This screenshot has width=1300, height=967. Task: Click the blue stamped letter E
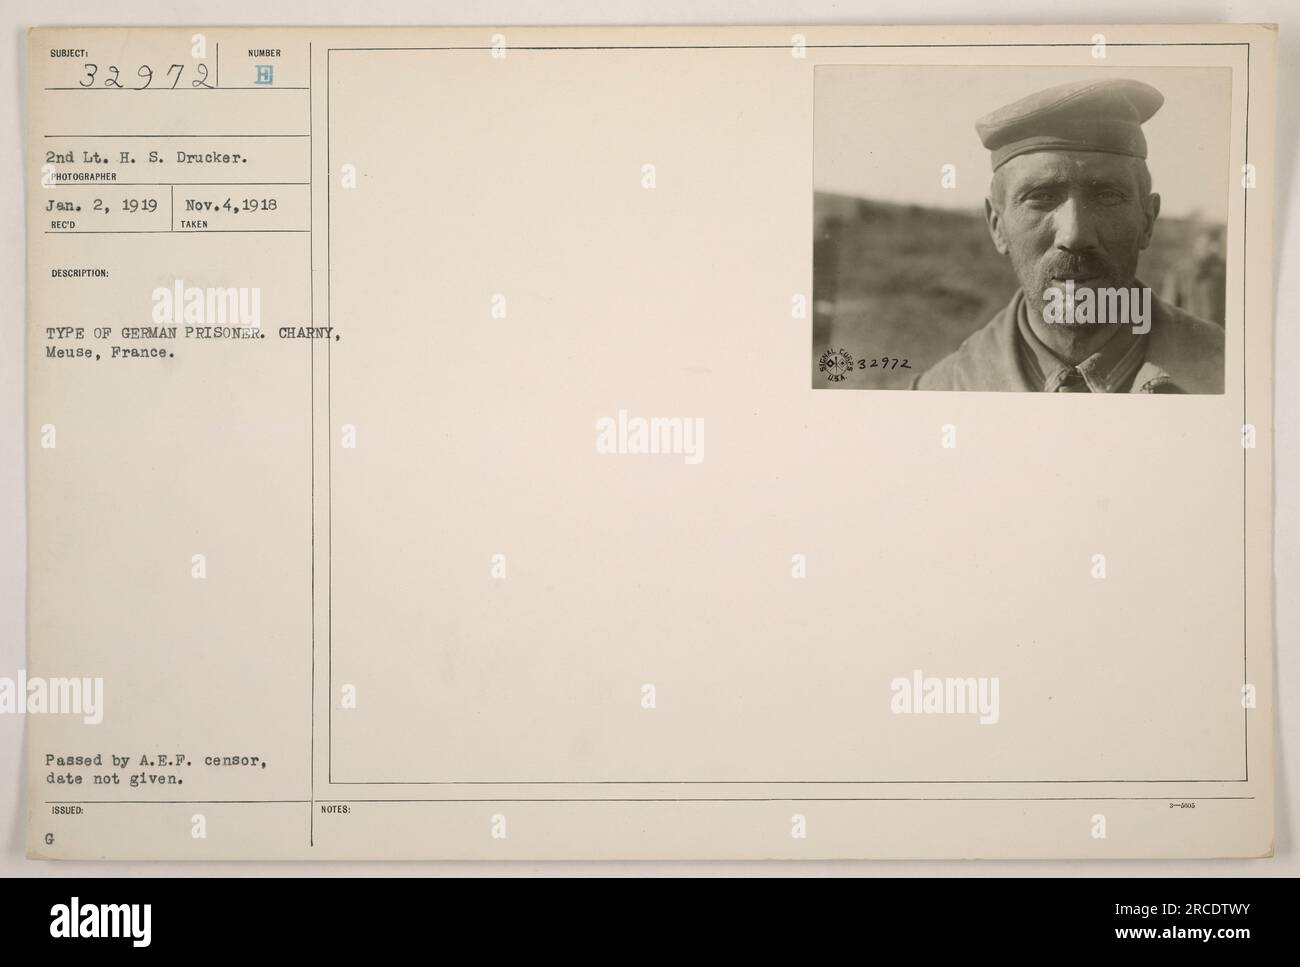click(x=263, y=74)
